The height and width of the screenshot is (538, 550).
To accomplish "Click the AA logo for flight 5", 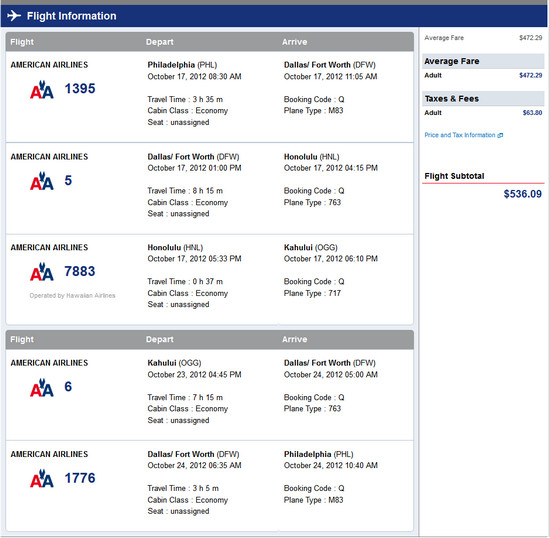I will (x=42, y=181).
